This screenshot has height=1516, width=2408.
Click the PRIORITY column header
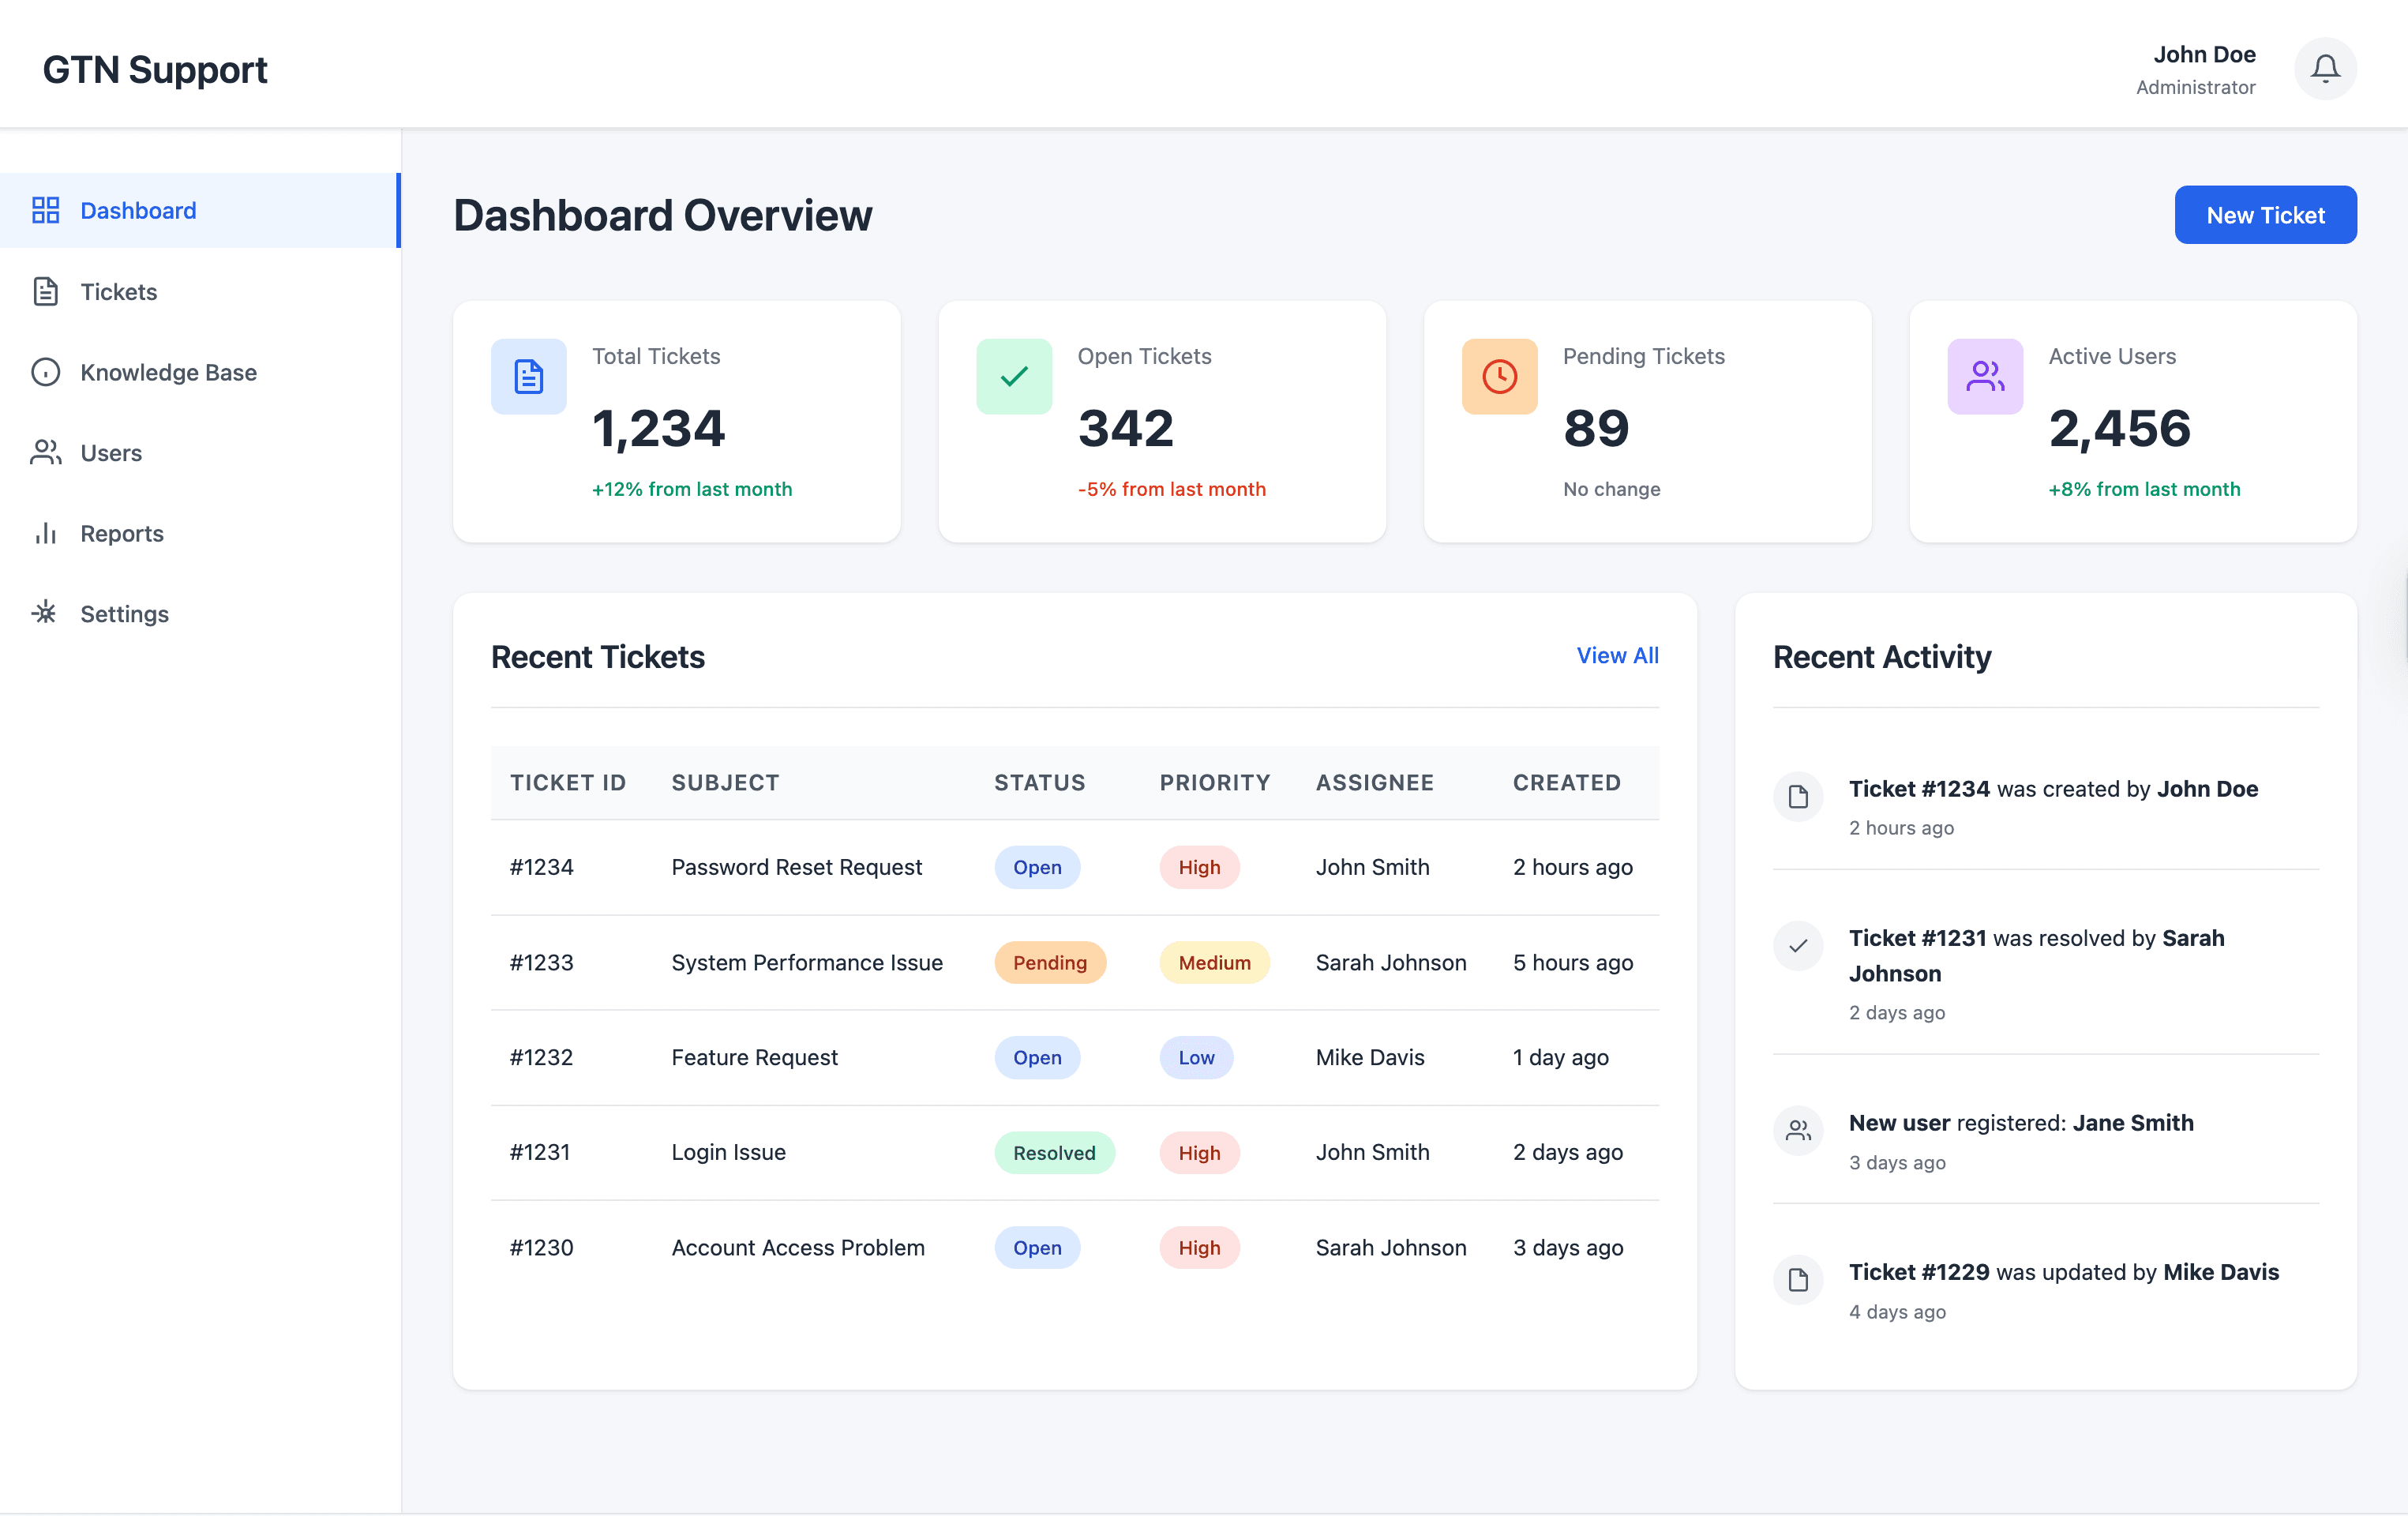coord(1214,782)
